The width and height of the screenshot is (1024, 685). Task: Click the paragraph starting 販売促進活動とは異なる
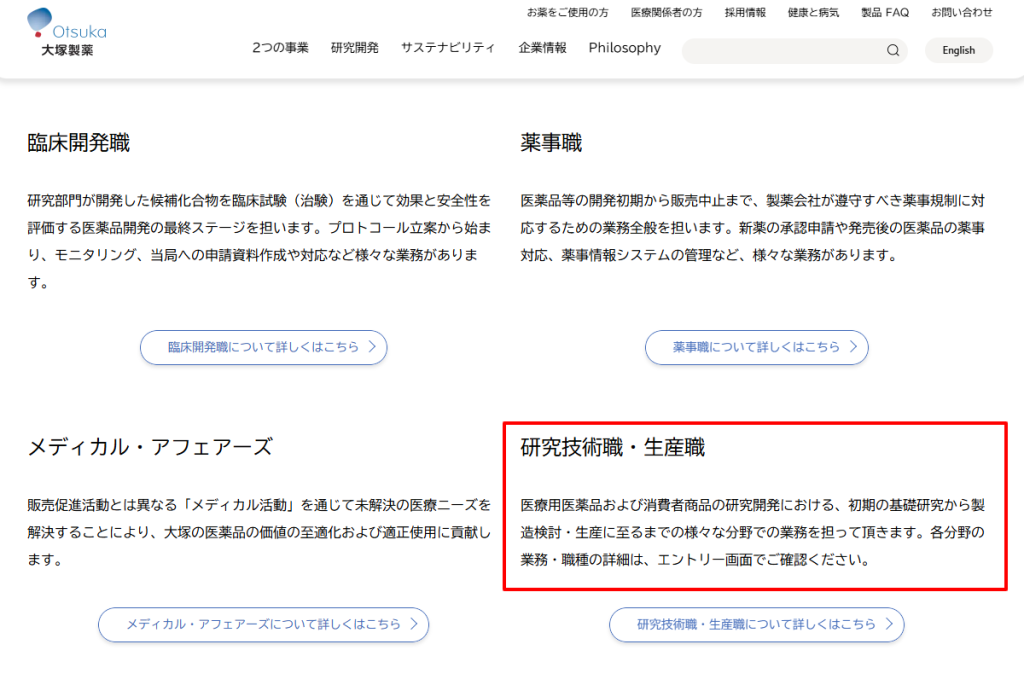click(x=259, y=532)
